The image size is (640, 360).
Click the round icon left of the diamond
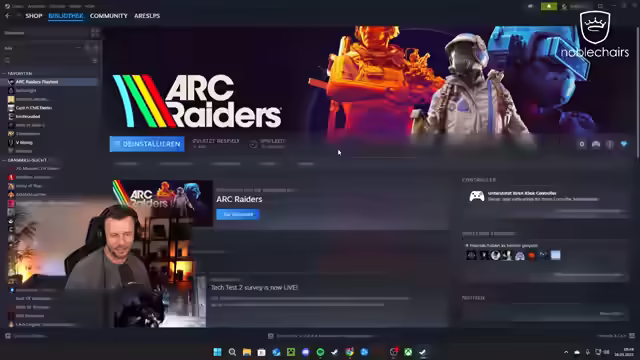[610, 144]
